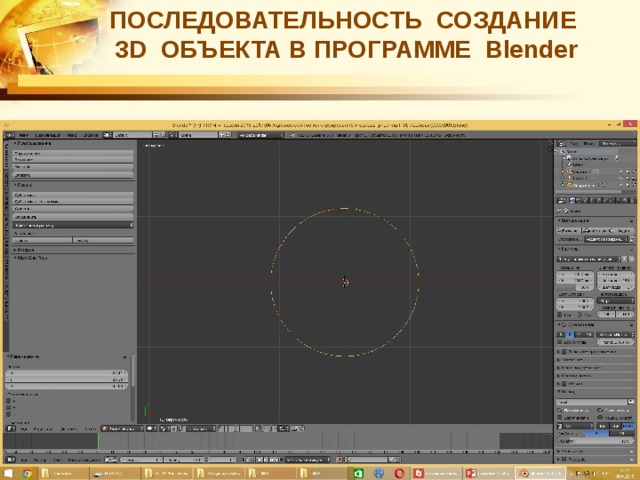Click the output path folder browse icon
The image size is (640, 480).
[x=631, y=402]
